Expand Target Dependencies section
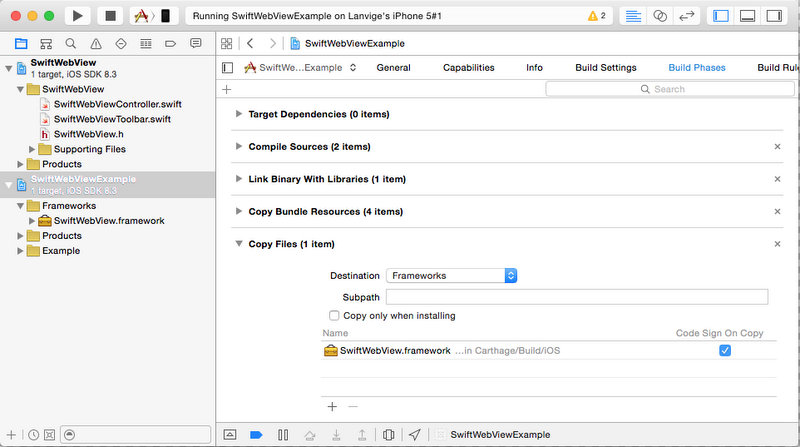 coord(238,114)
